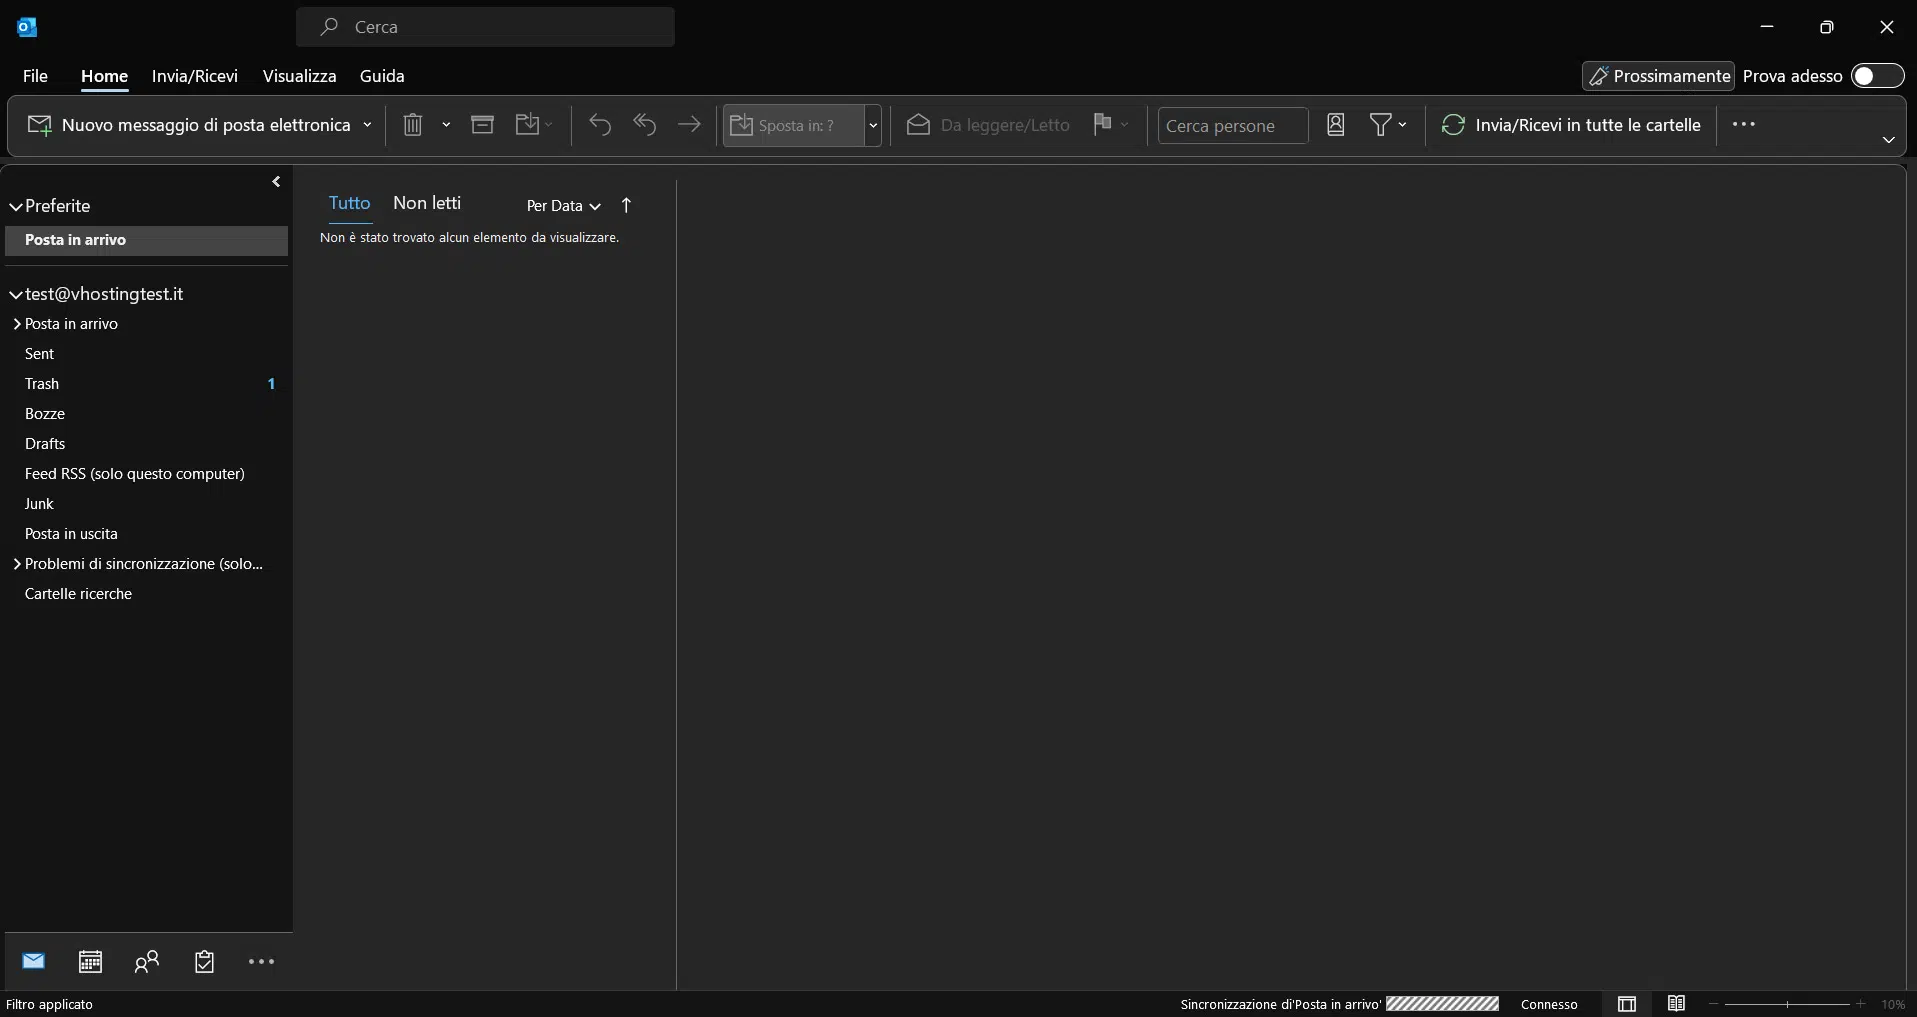Open the Invia/Ricevi tab
This screenshot has width=1917, height=1017.
pyautogui.click(x=195, y=76)
